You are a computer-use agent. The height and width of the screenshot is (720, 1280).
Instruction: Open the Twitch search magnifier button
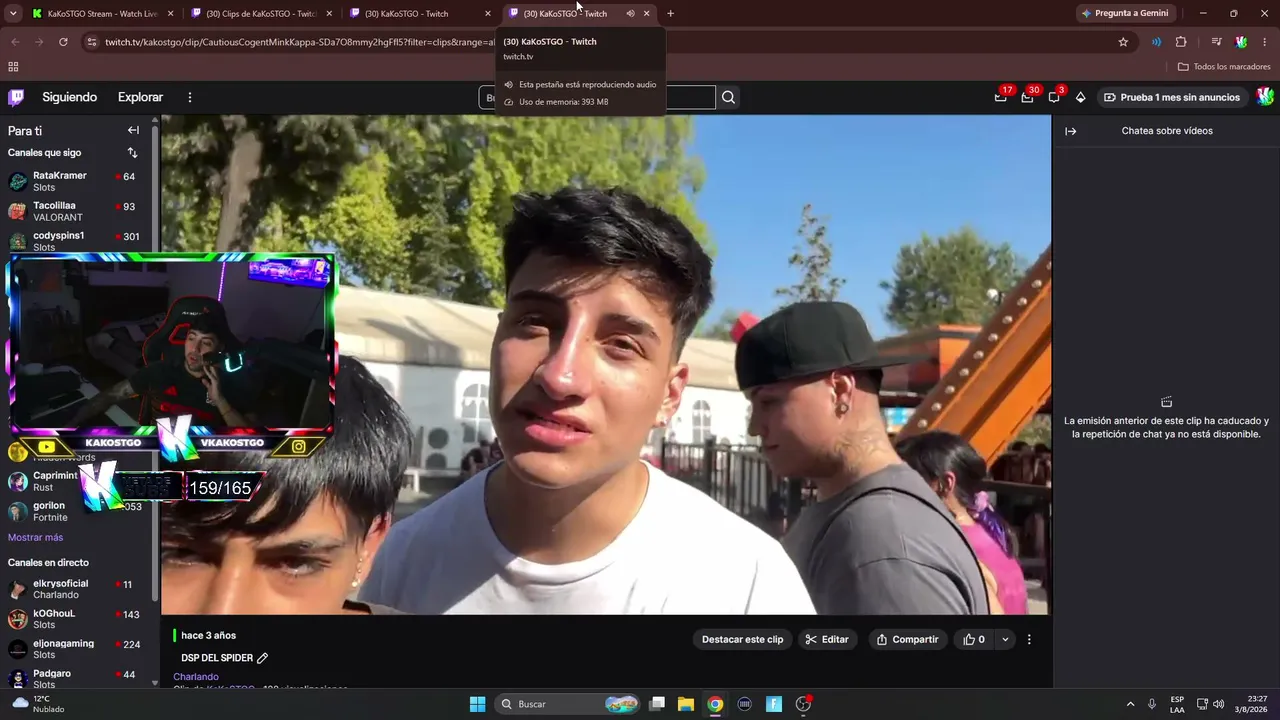coord(728,97)
